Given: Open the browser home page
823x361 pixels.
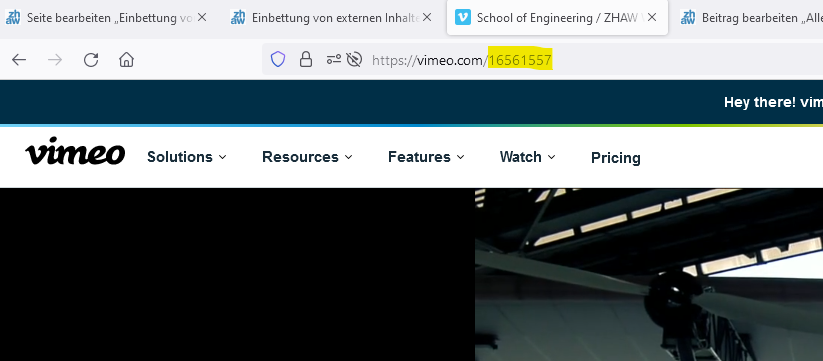Looking at the screenshot, I should tap(126, 60).
